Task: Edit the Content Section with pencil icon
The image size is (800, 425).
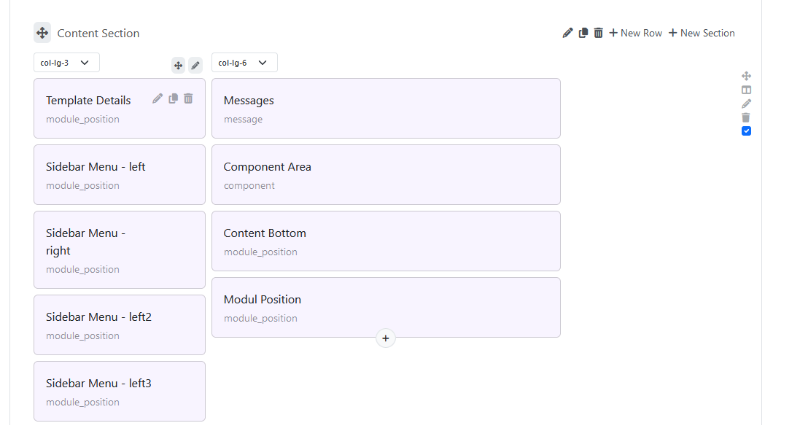Action: point(568,33)
